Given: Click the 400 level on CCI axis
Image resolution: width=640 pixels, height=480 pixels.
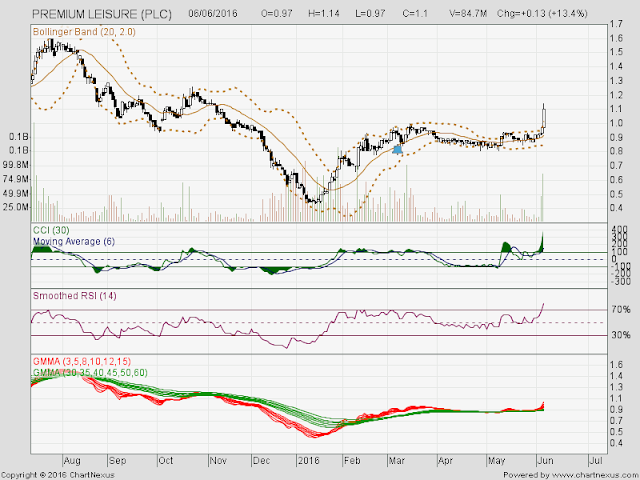Looking at the screenshot, I should point(618,229).
